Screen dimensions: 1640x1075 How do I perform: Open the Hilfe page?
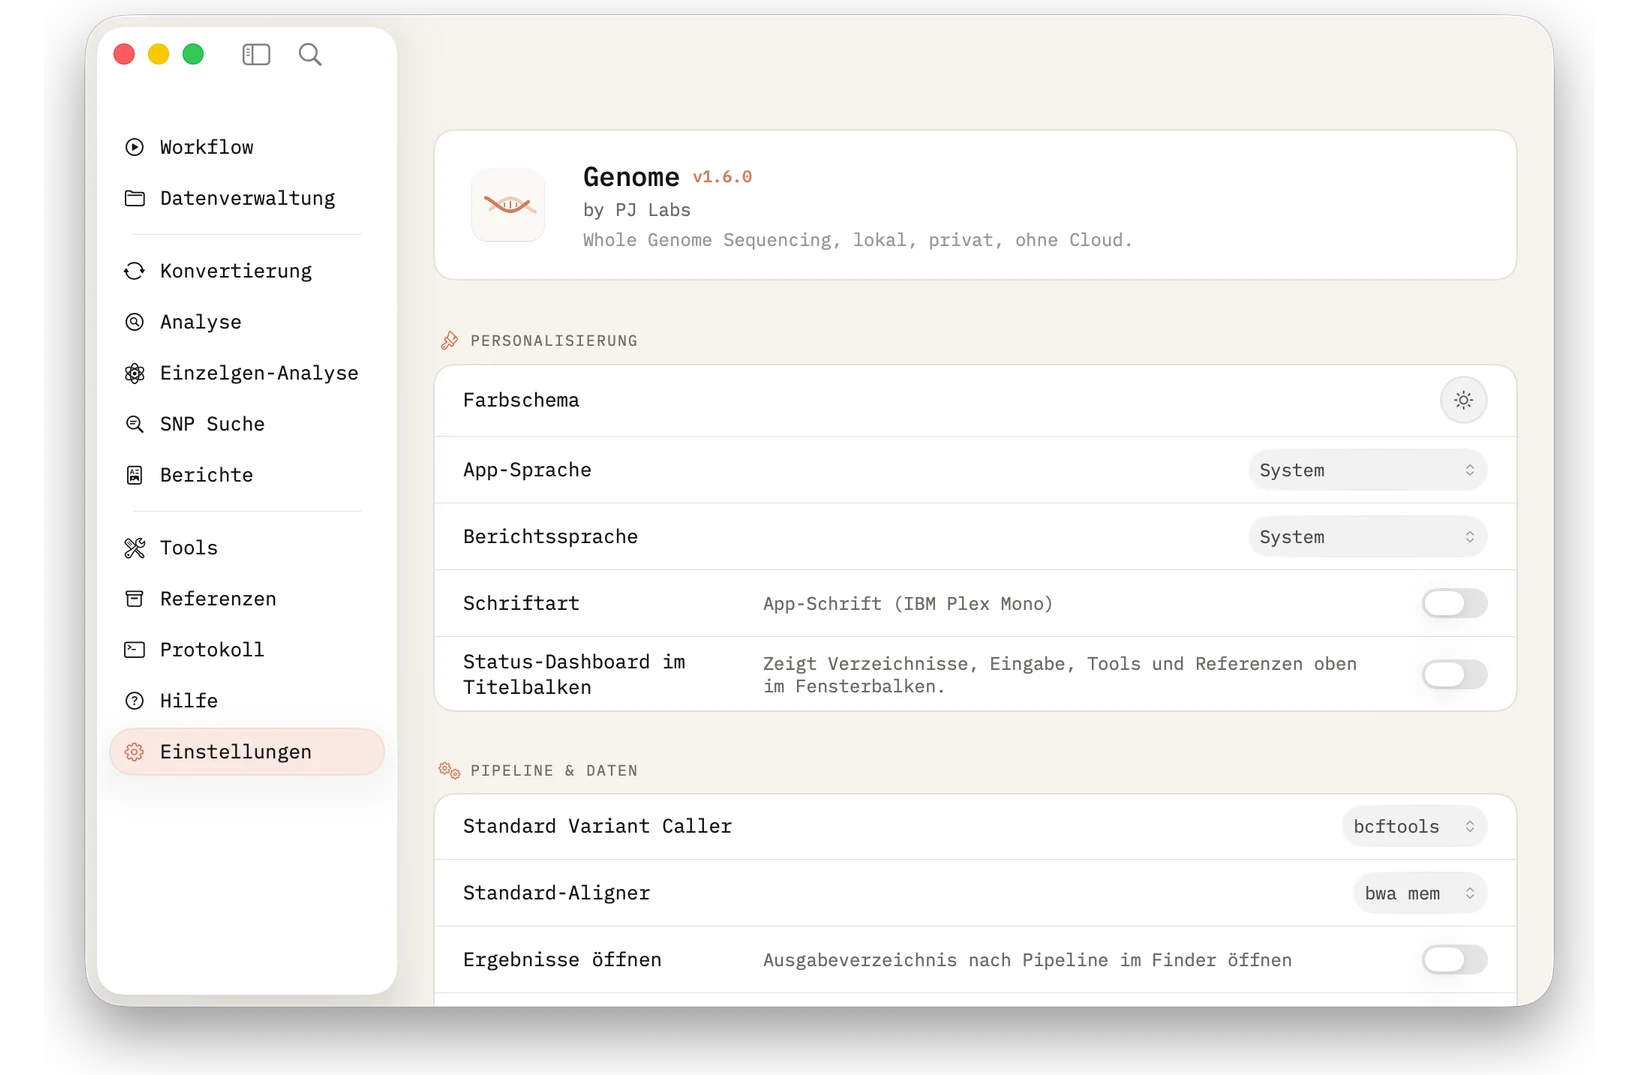246,701
